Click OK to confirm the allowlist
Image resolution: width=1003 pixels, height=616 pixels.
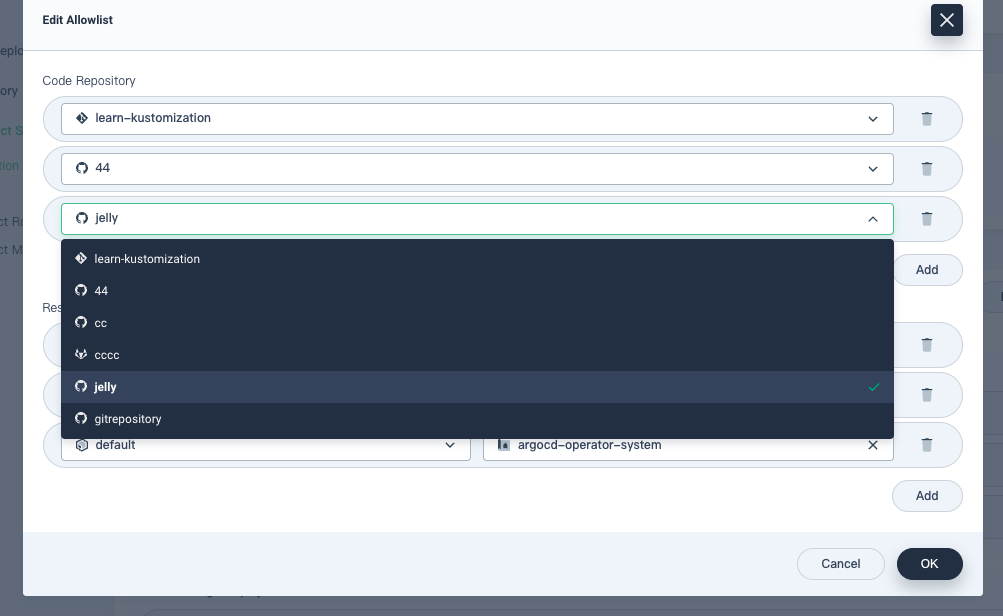pyautogui.click(x=929, y=563)
